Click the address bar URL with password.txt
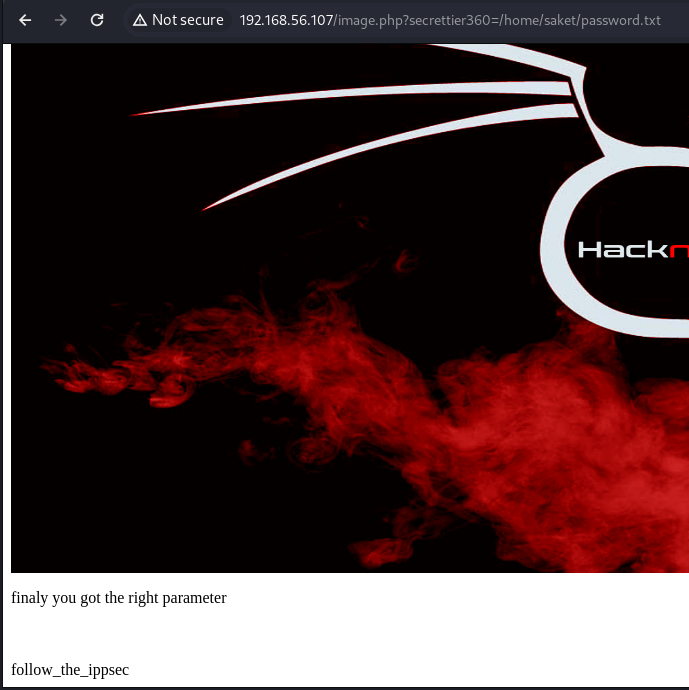This screenshot has height=690, width=689. tap(450, 20)
